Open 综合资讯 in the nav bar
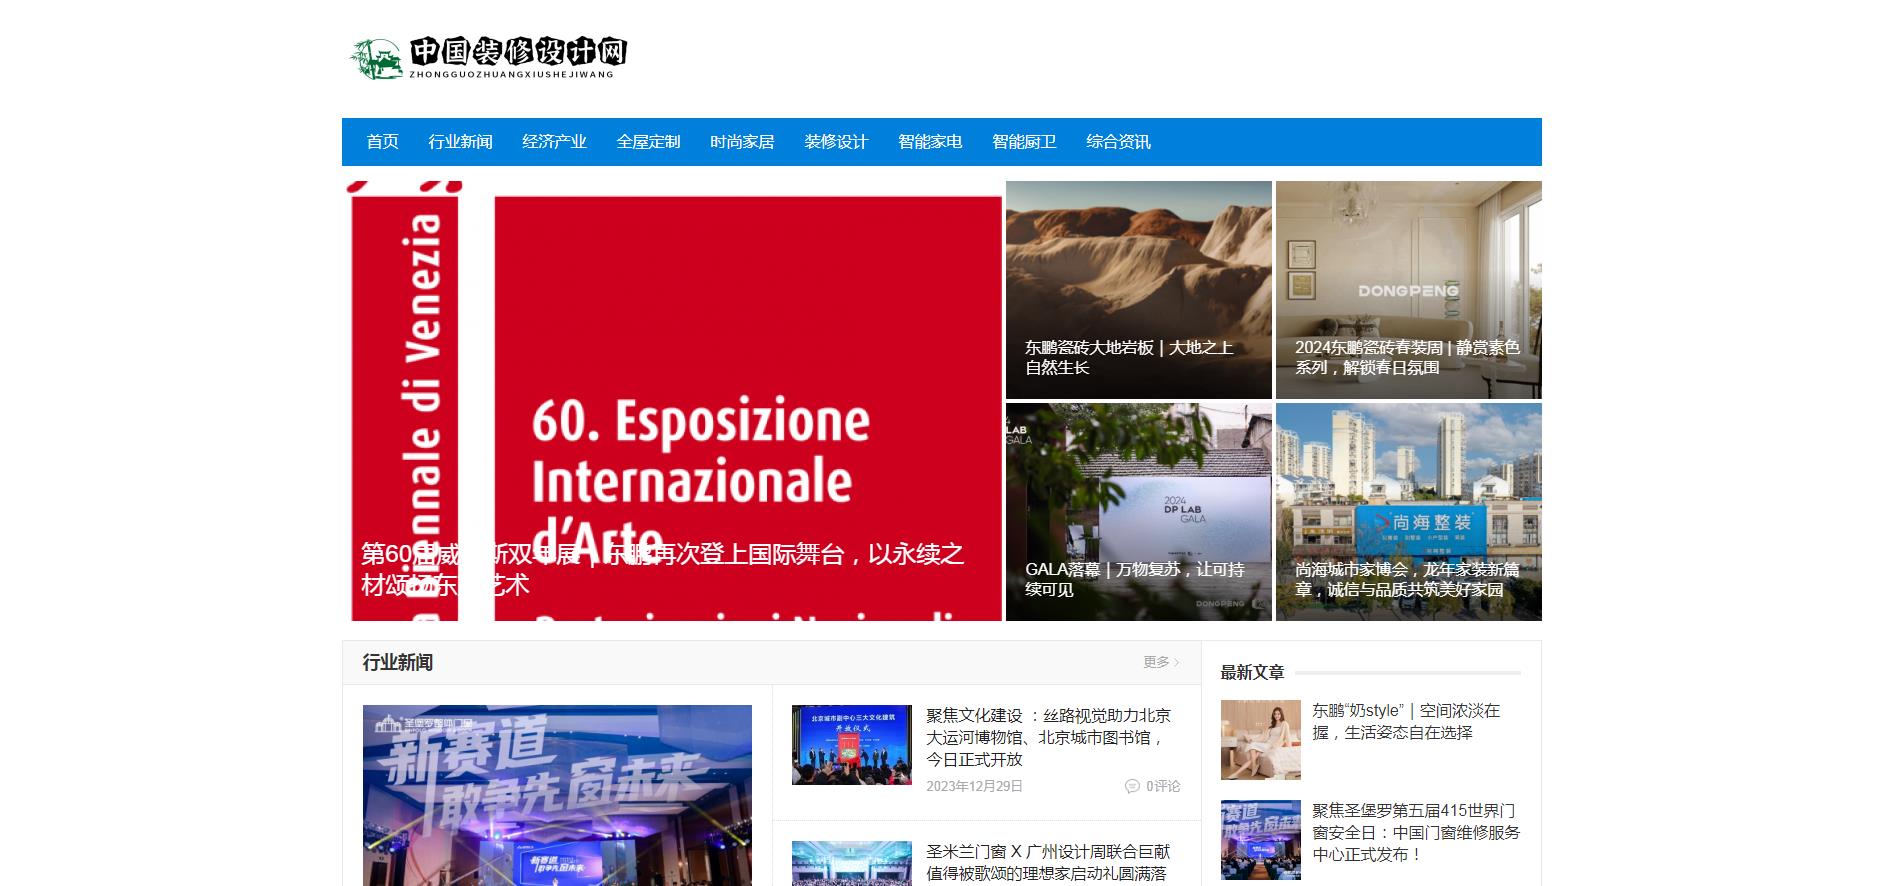1885x886 pixels. coord(1118,142)
